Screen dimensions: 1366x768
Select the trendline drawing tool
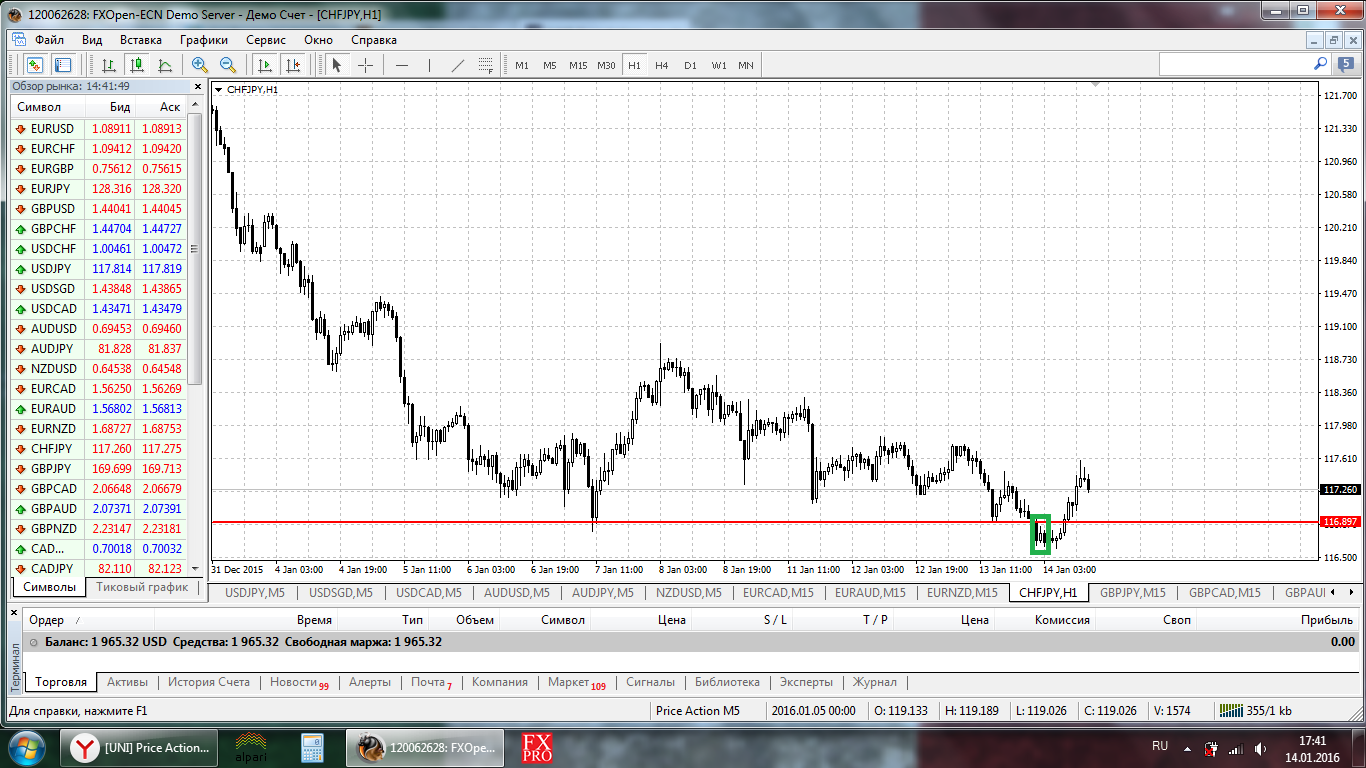[458, 65]
